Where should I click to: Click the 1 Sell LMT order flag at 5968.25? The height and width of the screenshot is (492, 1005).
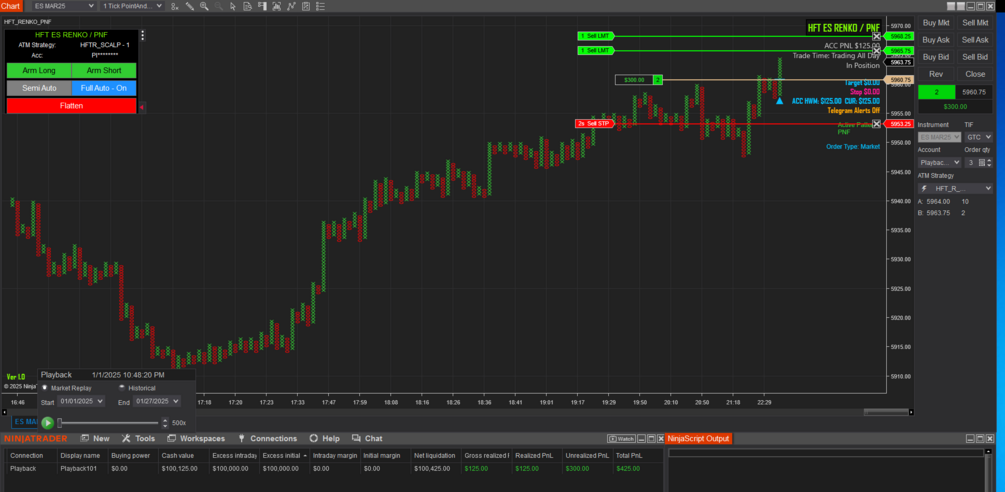click(595, 37)
